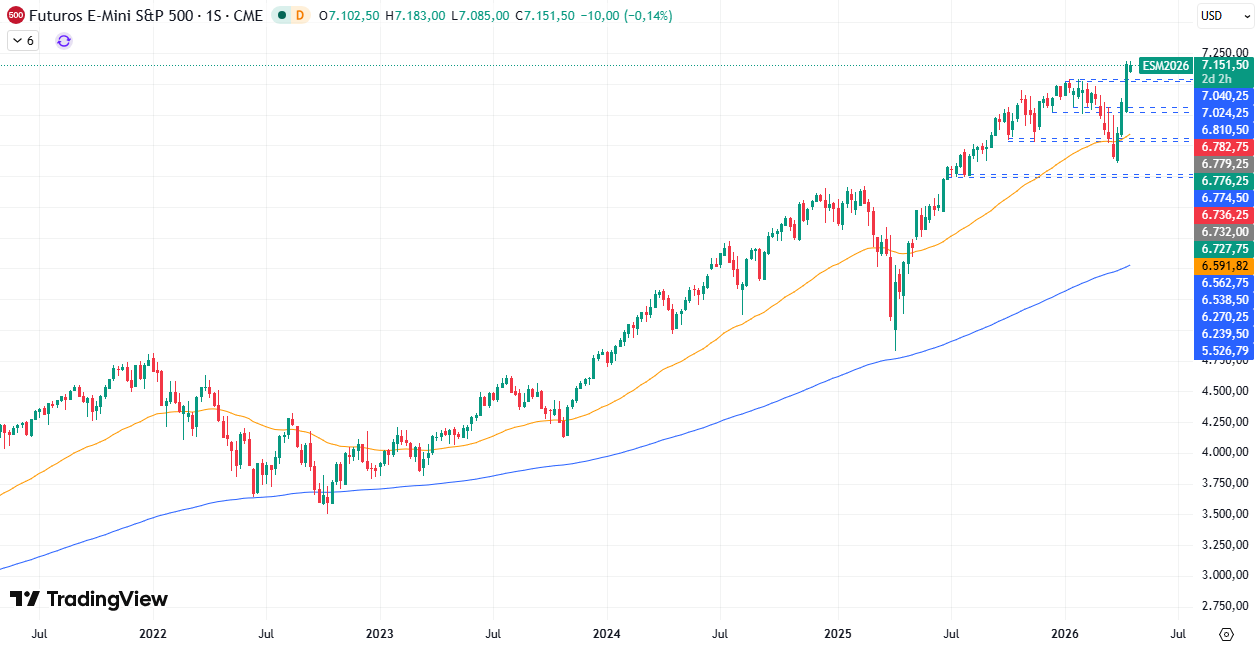Click the purple circular refresh icon
Viewport: 1258px width, 647px height.
(x=64, y=41)
